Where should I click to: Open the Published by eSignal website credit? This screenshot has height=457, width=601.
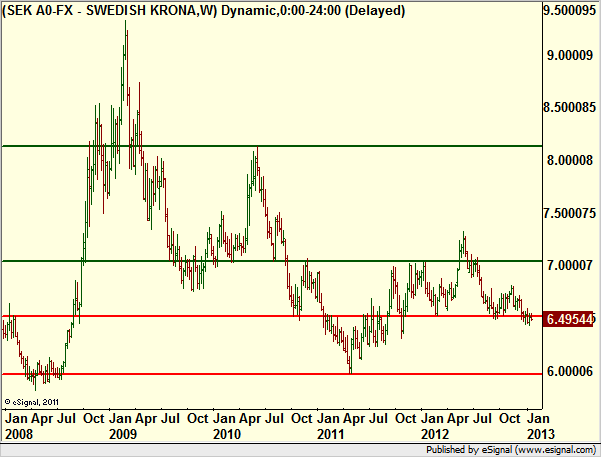(x=511, y=449)
